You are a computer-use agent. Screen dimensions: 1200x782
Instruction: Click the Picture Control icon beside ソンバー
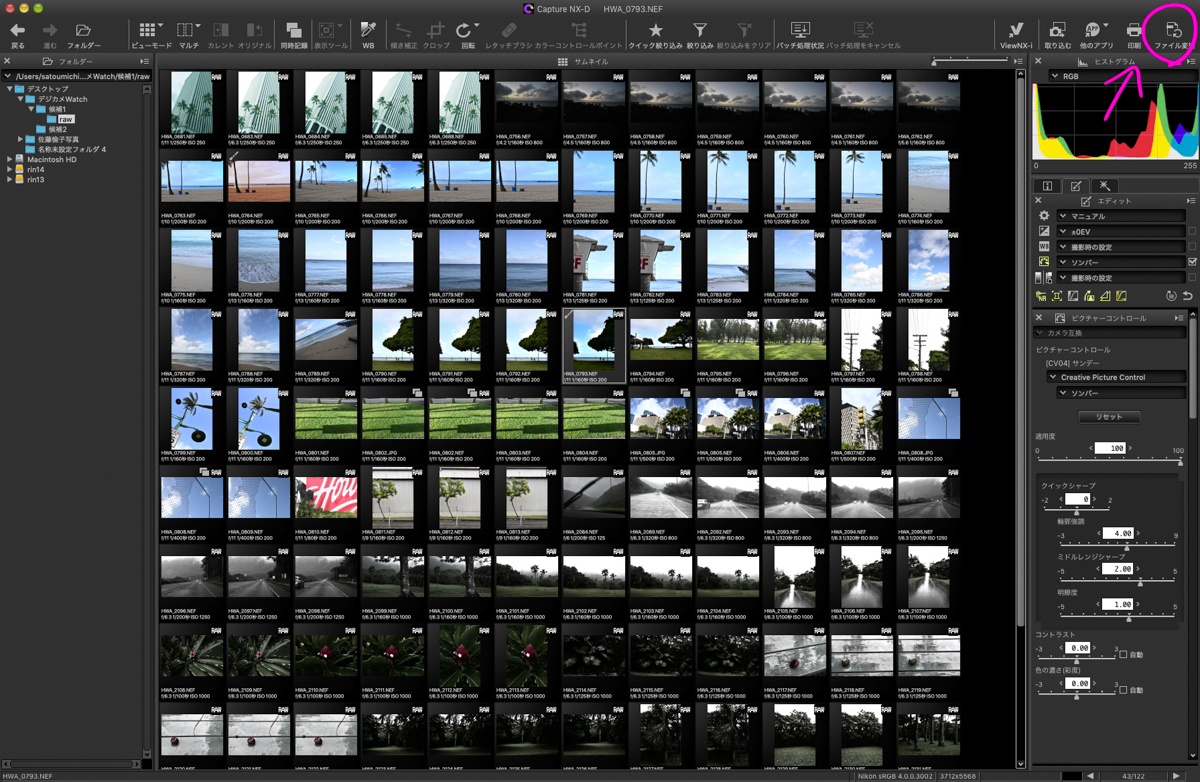tap(1044, 262)
